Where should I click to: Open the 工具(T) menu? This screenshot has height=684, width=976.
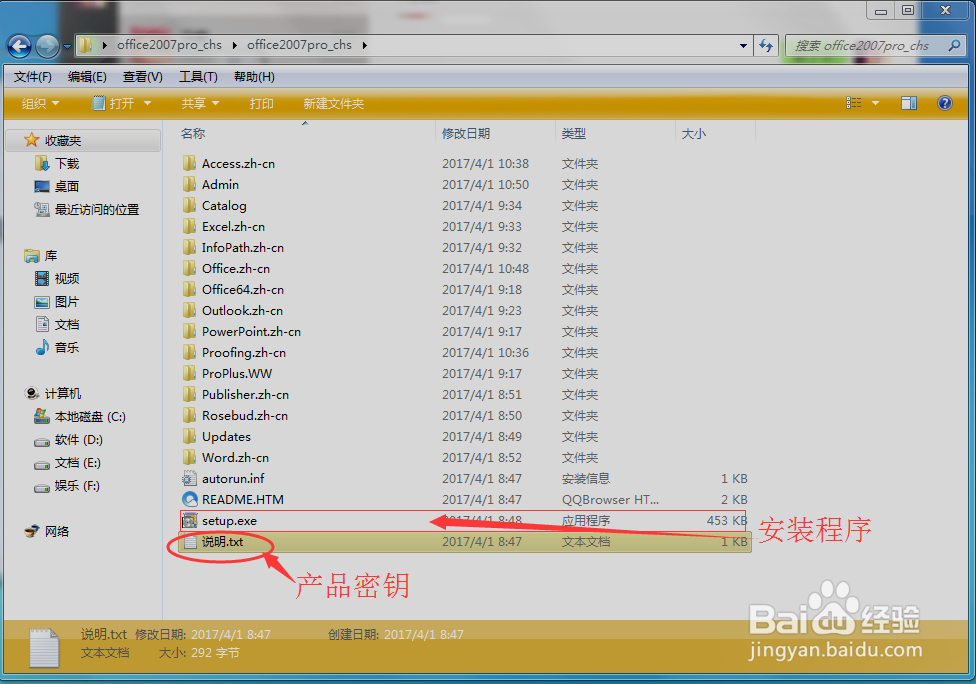click(x=198, y=77)
